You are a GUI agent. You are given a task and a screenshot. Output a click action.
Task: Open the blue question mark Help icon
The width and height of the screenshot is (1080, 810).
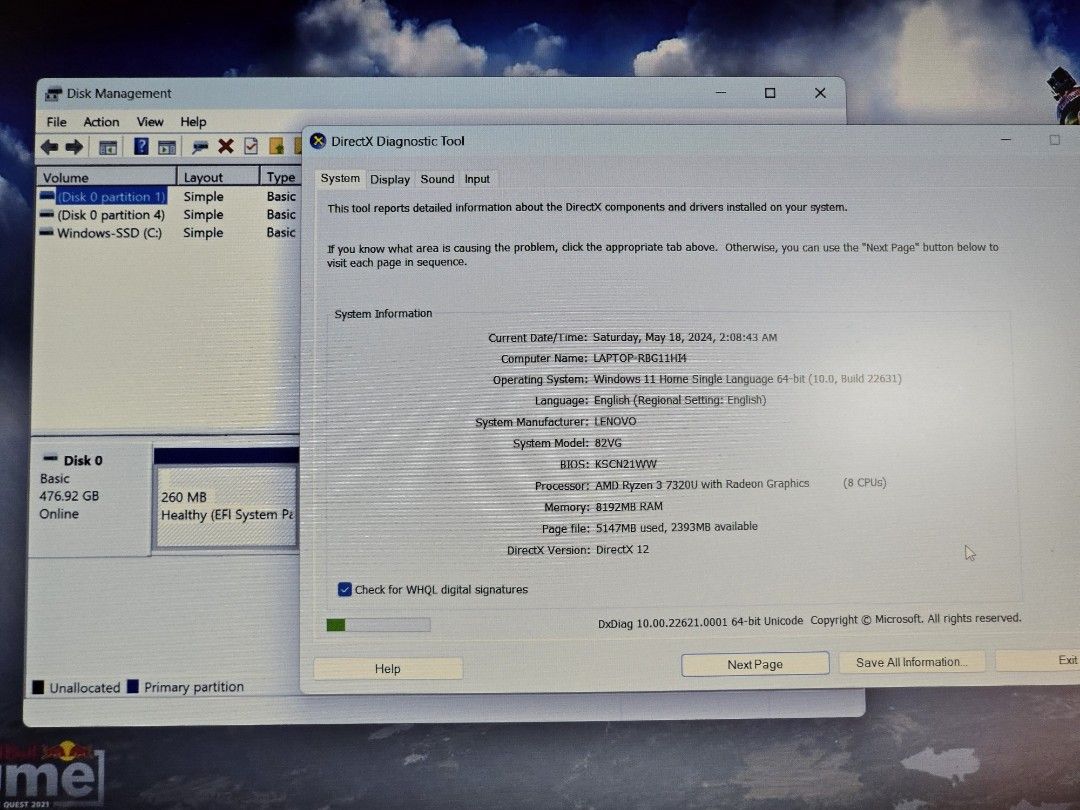coord(141,147)
